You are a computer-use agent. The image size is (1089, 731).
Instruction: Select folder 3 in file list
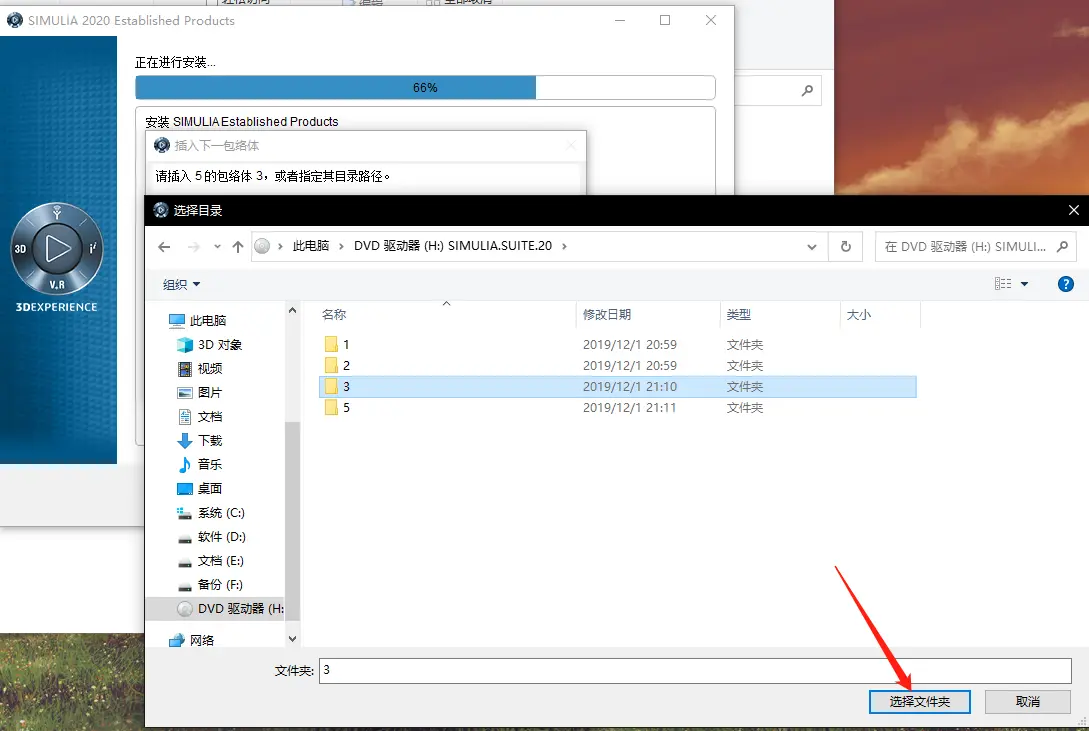(617, 387)
